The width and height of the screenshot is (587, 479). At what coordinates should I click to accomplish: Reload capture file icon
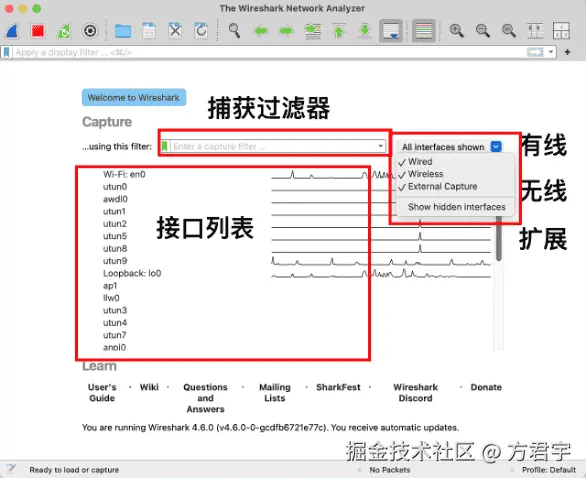pos(201,31)
